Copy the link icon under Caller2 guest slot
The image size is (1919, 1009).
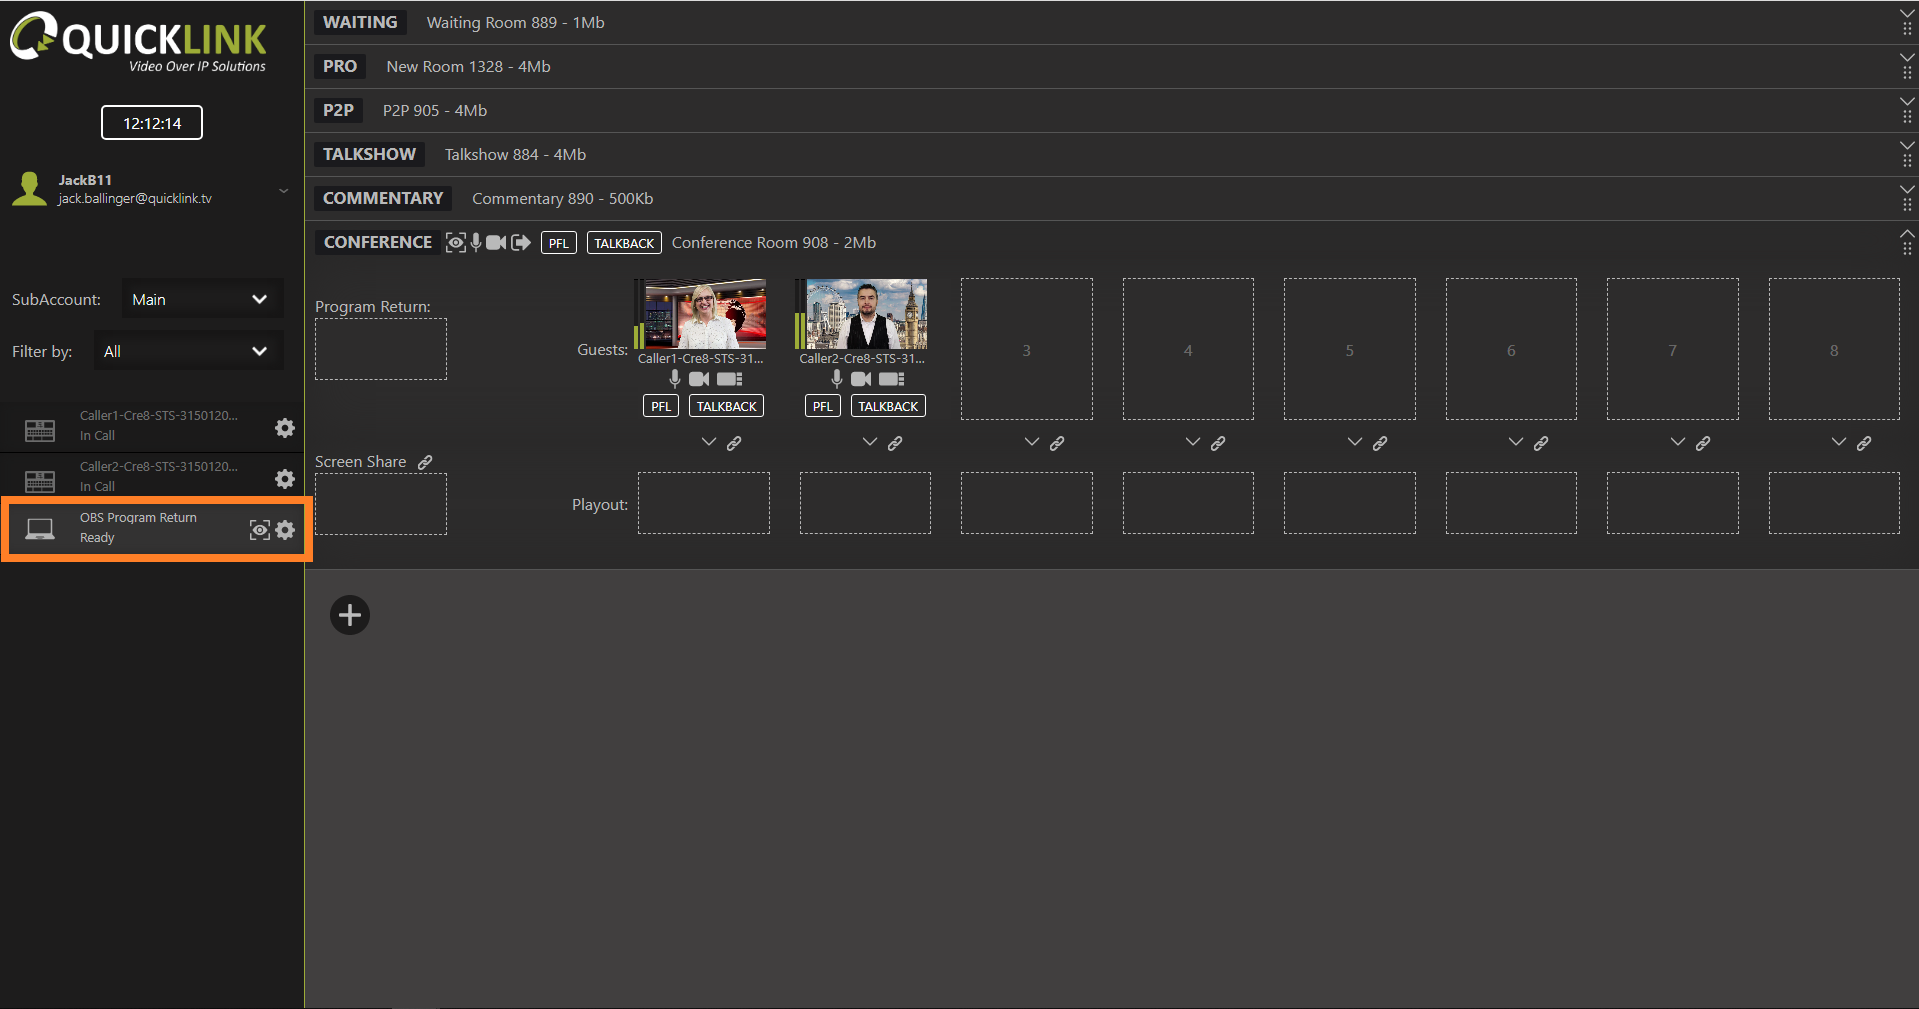(895, 443)
